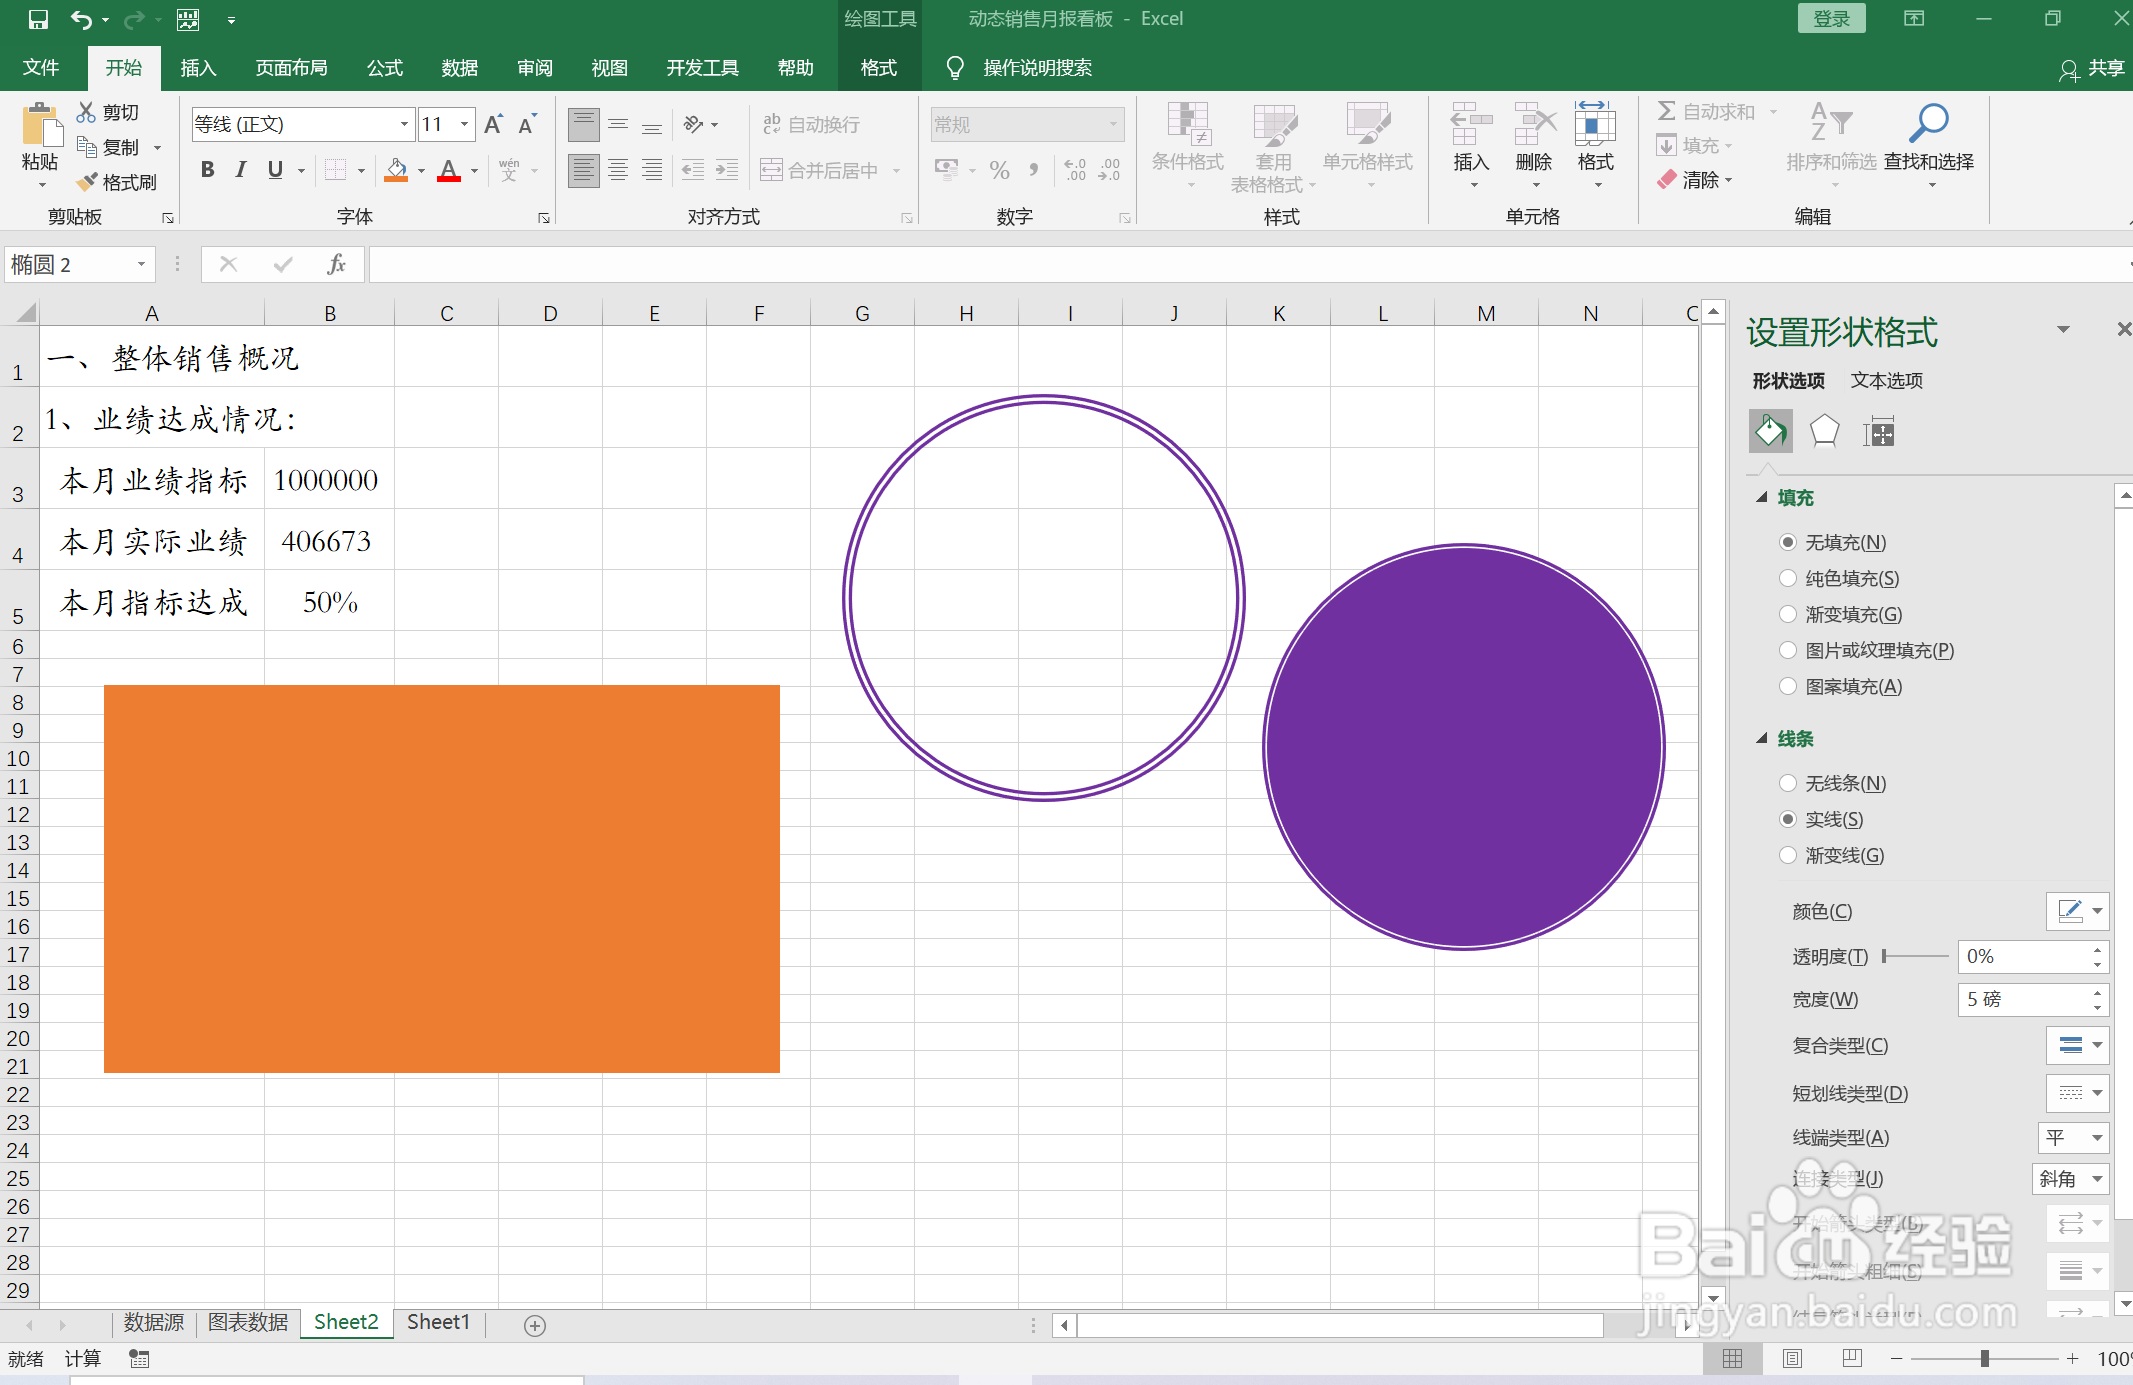Add a new sheet with plus icon
Image resolution: width=2133 pixels, height=1385 pixels.
pos(535,1325)
